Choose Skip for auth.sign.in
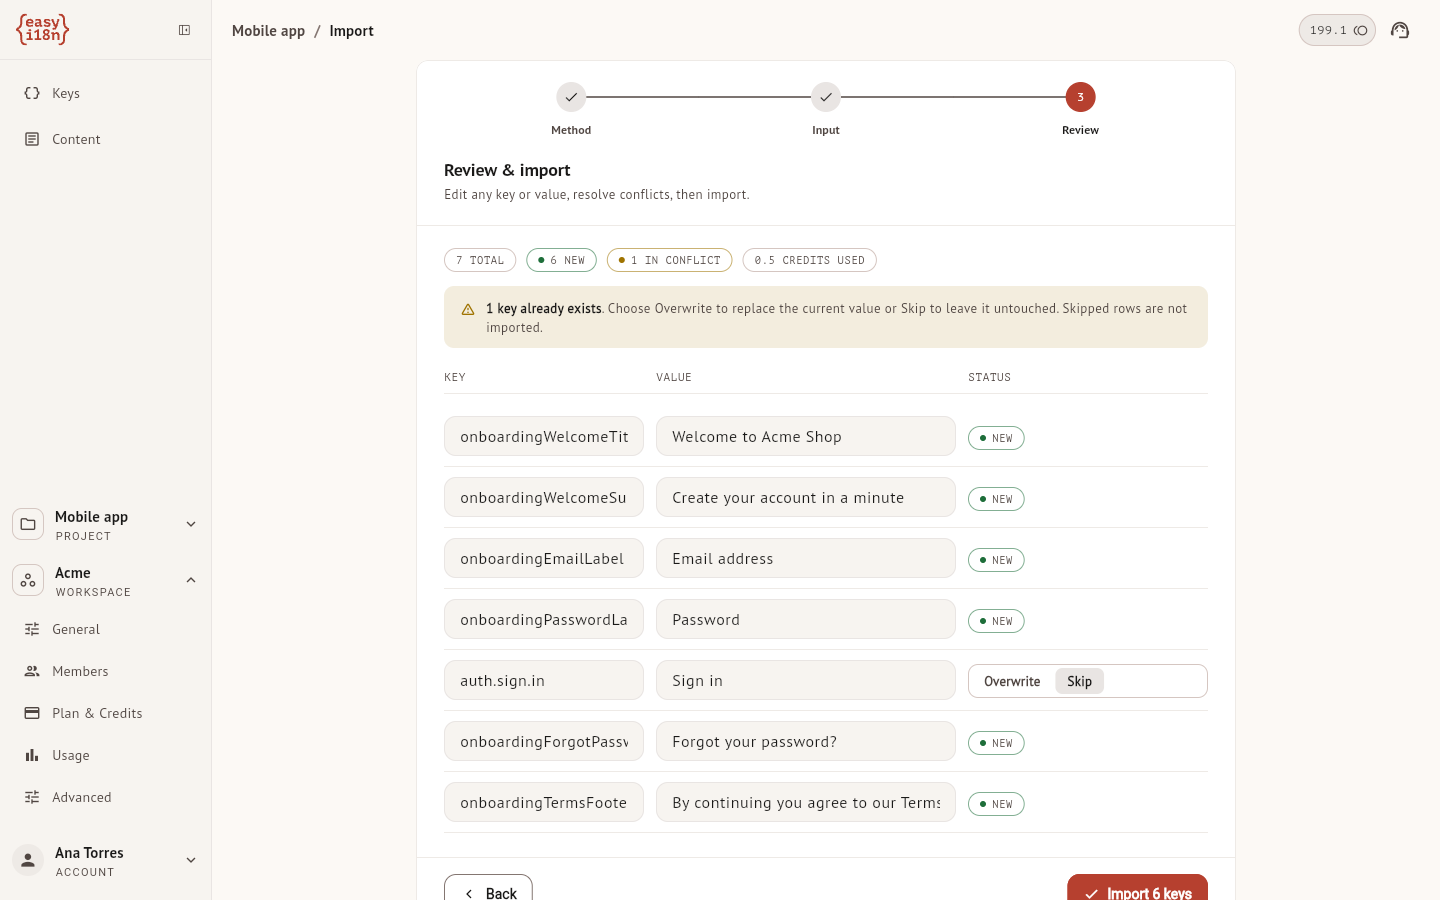1440x900 pixels. click(1079, 681)
